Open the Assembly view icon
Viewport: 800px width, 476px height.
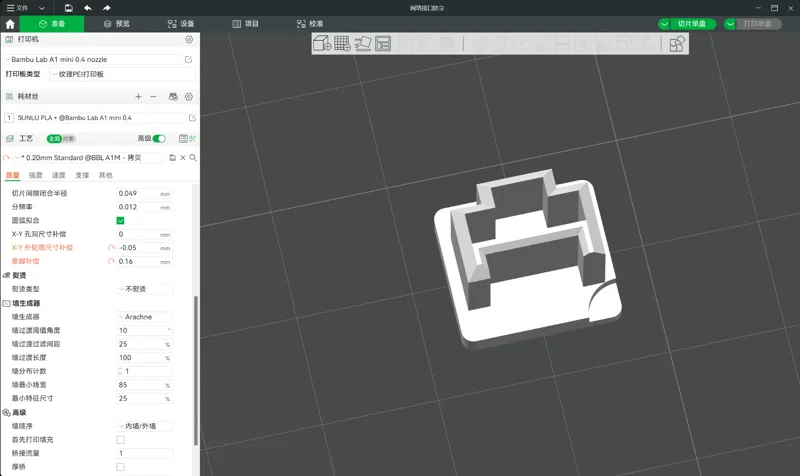point(677,44)
